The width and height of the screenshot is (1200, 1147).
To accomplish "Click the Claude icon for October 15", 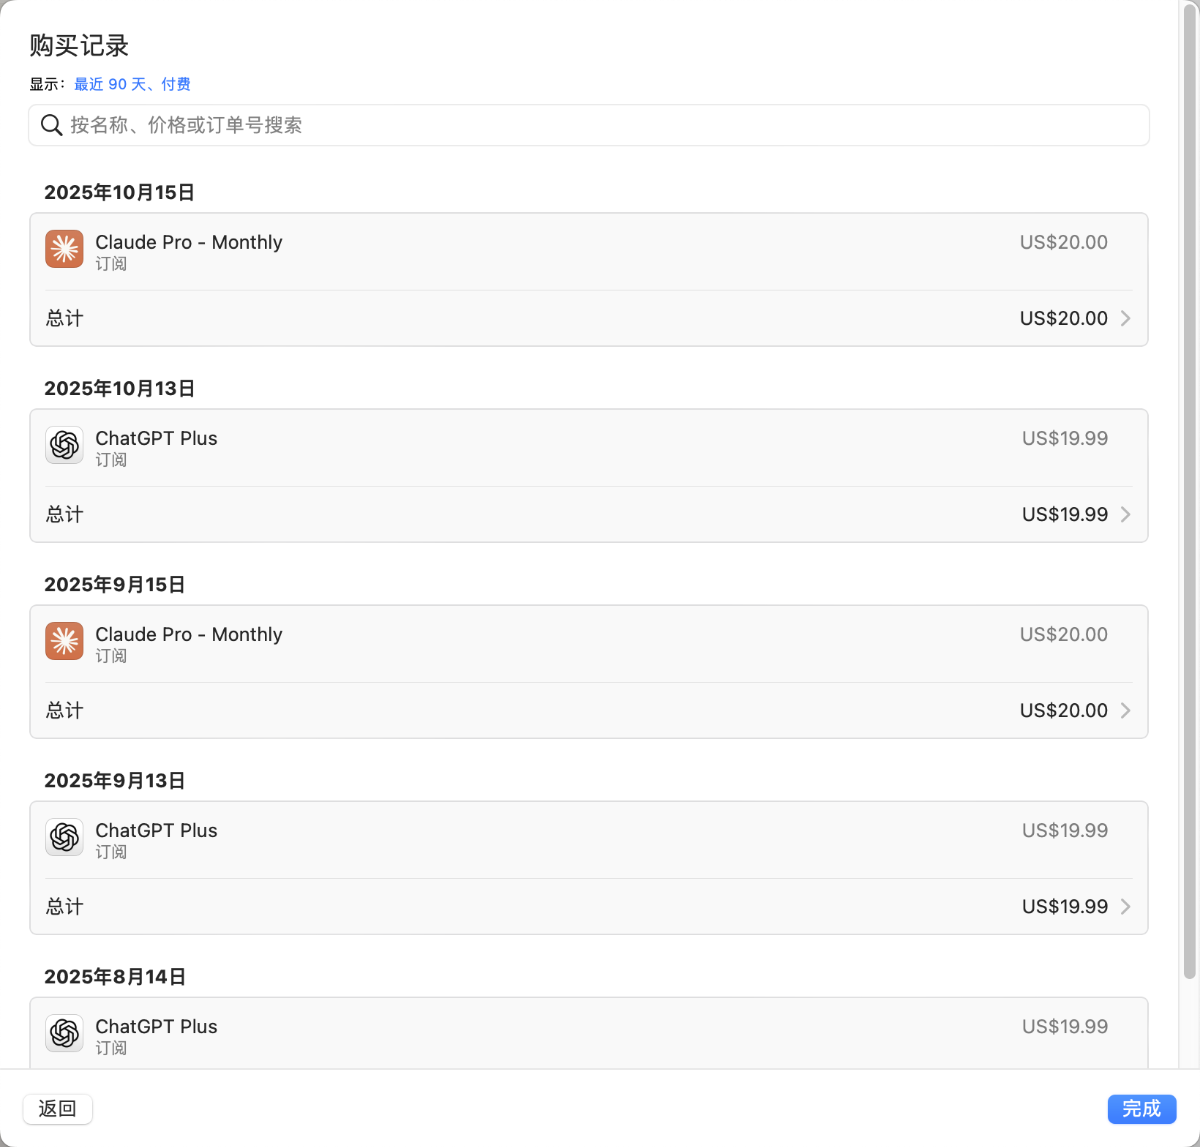I will pyautogui.click(x=65, y=249).
